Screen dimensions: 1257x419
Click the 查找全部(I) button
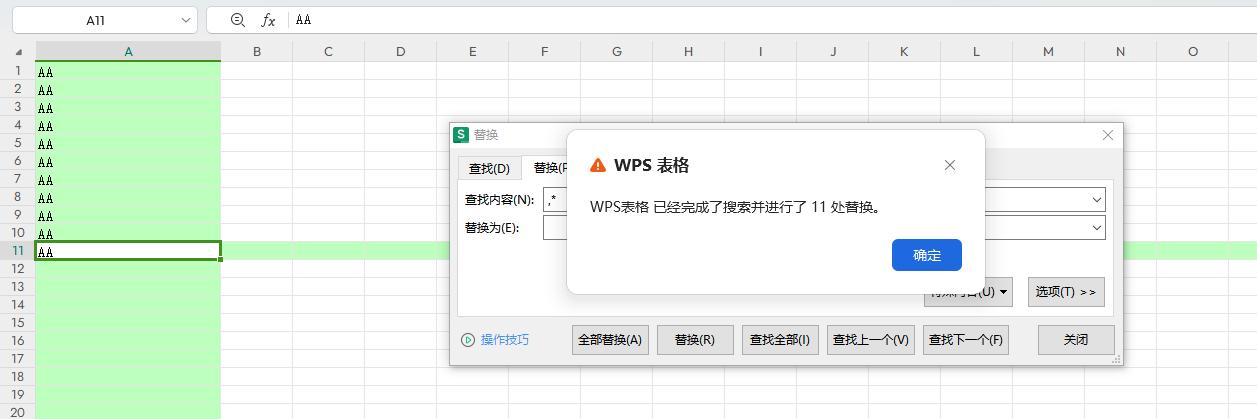tap(780, 340)
